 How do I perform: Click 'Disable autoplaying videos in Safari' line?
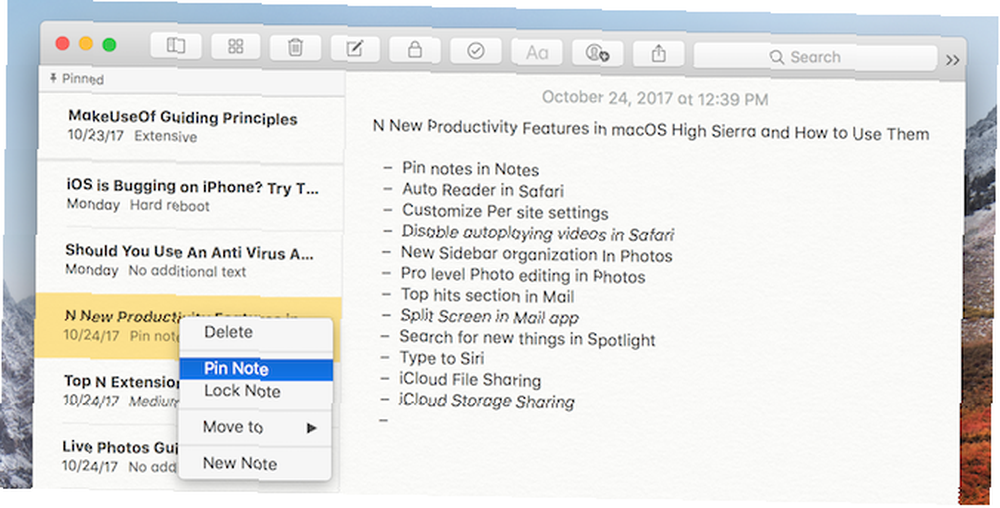point(537,233)
